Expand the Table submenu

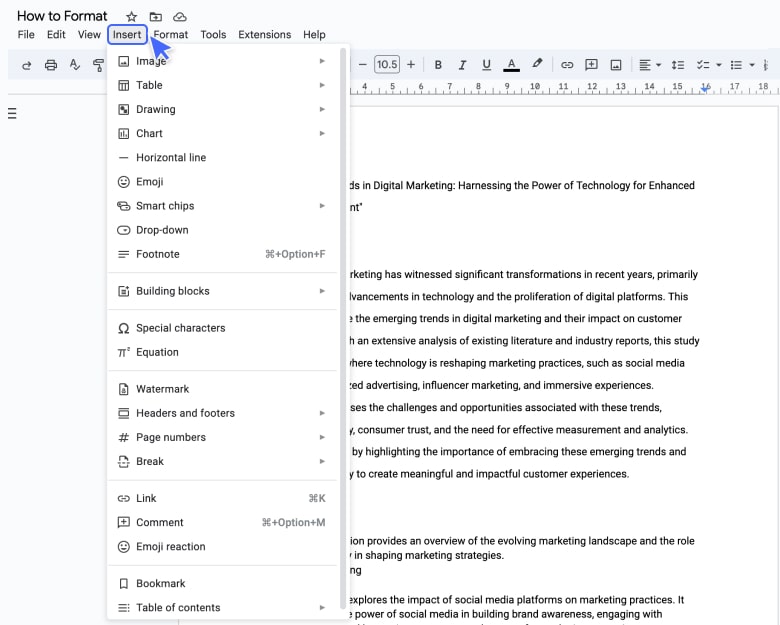[x=222, y=85]
